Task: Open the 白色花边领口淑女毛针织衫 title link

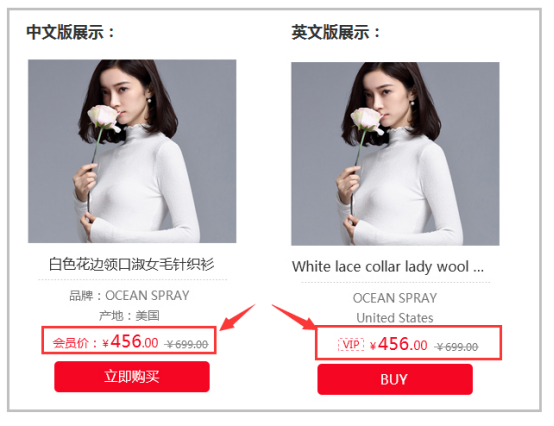Action: [131, 265]
